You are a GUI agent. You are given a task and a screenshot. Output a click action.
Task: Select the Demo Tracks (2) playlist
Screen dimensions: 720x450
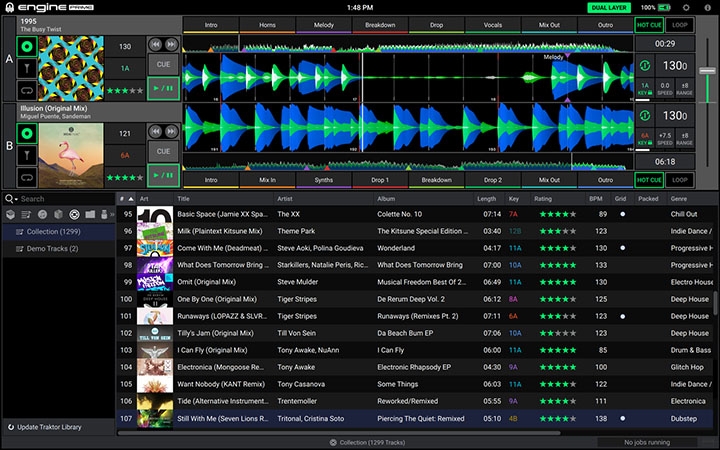tap(51, 248)
